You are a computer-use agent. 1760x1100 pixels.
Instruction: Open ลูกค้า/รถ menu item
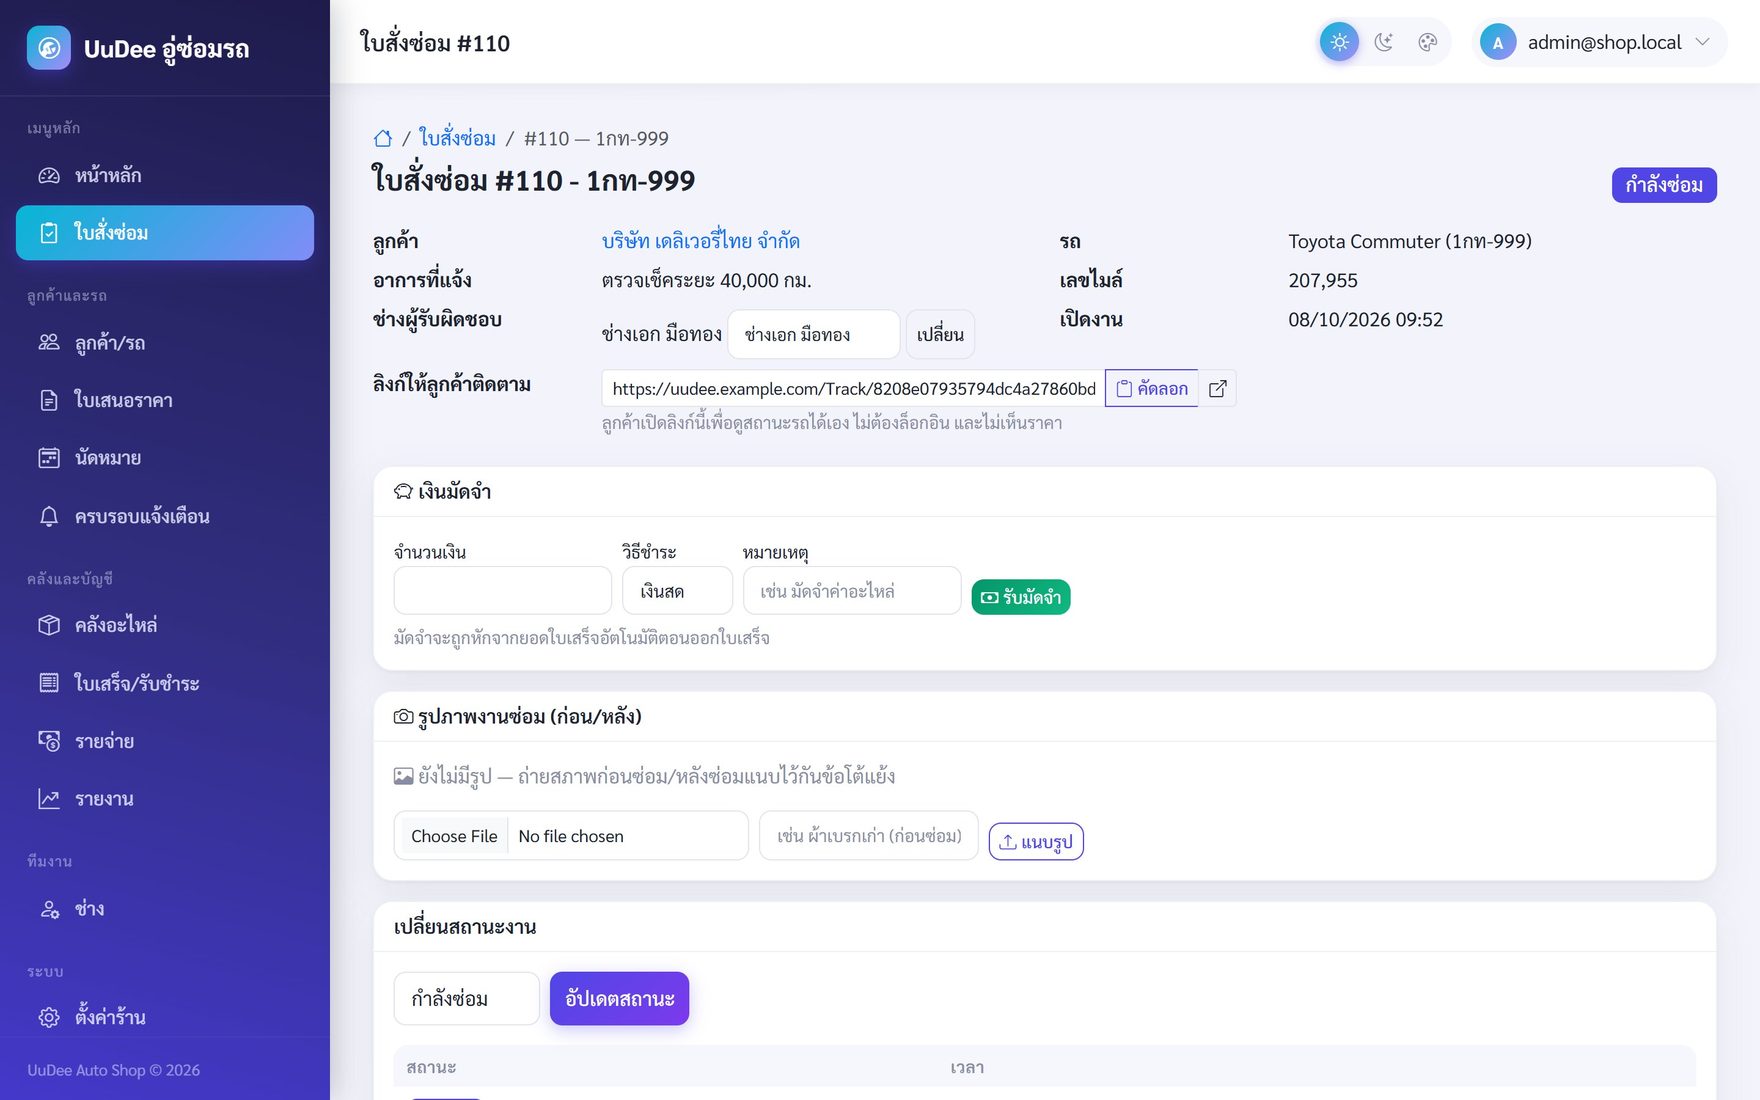click(x=165, y=343)
